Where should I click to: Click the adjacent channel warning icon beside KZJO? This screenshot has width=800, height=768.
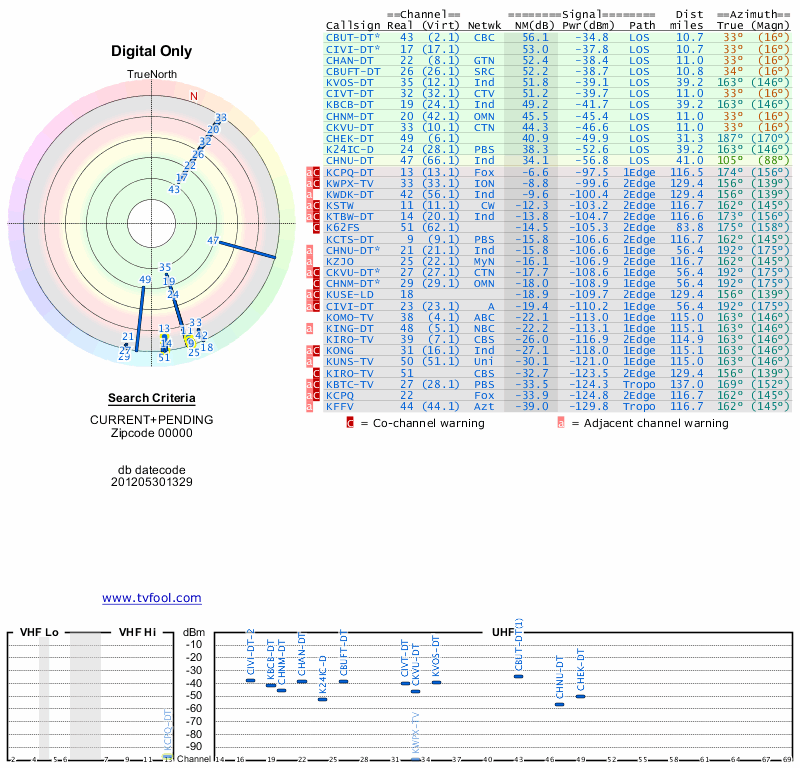[310, 261]
